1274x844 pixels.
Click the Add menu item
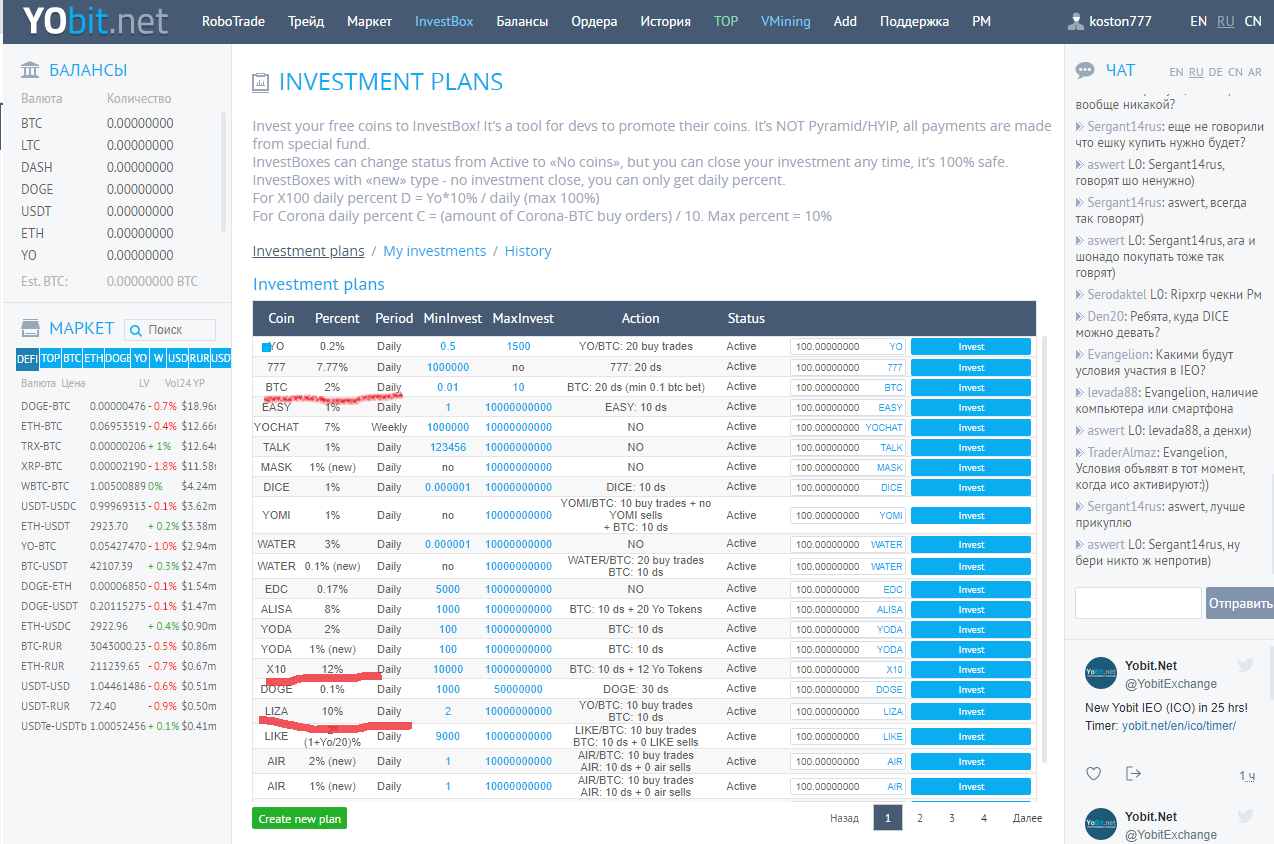845,21
